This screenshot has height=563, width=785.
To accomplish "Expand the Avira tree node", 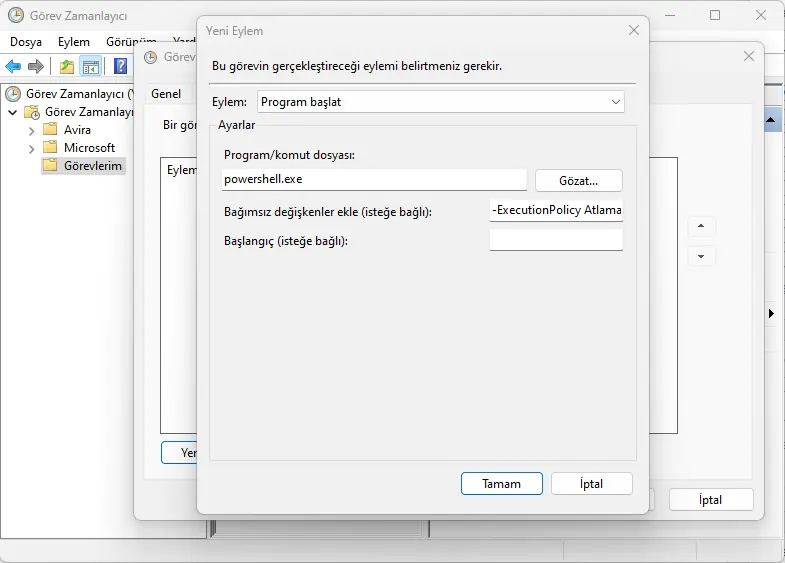I will pyautogui.click(x=31, y=130).
